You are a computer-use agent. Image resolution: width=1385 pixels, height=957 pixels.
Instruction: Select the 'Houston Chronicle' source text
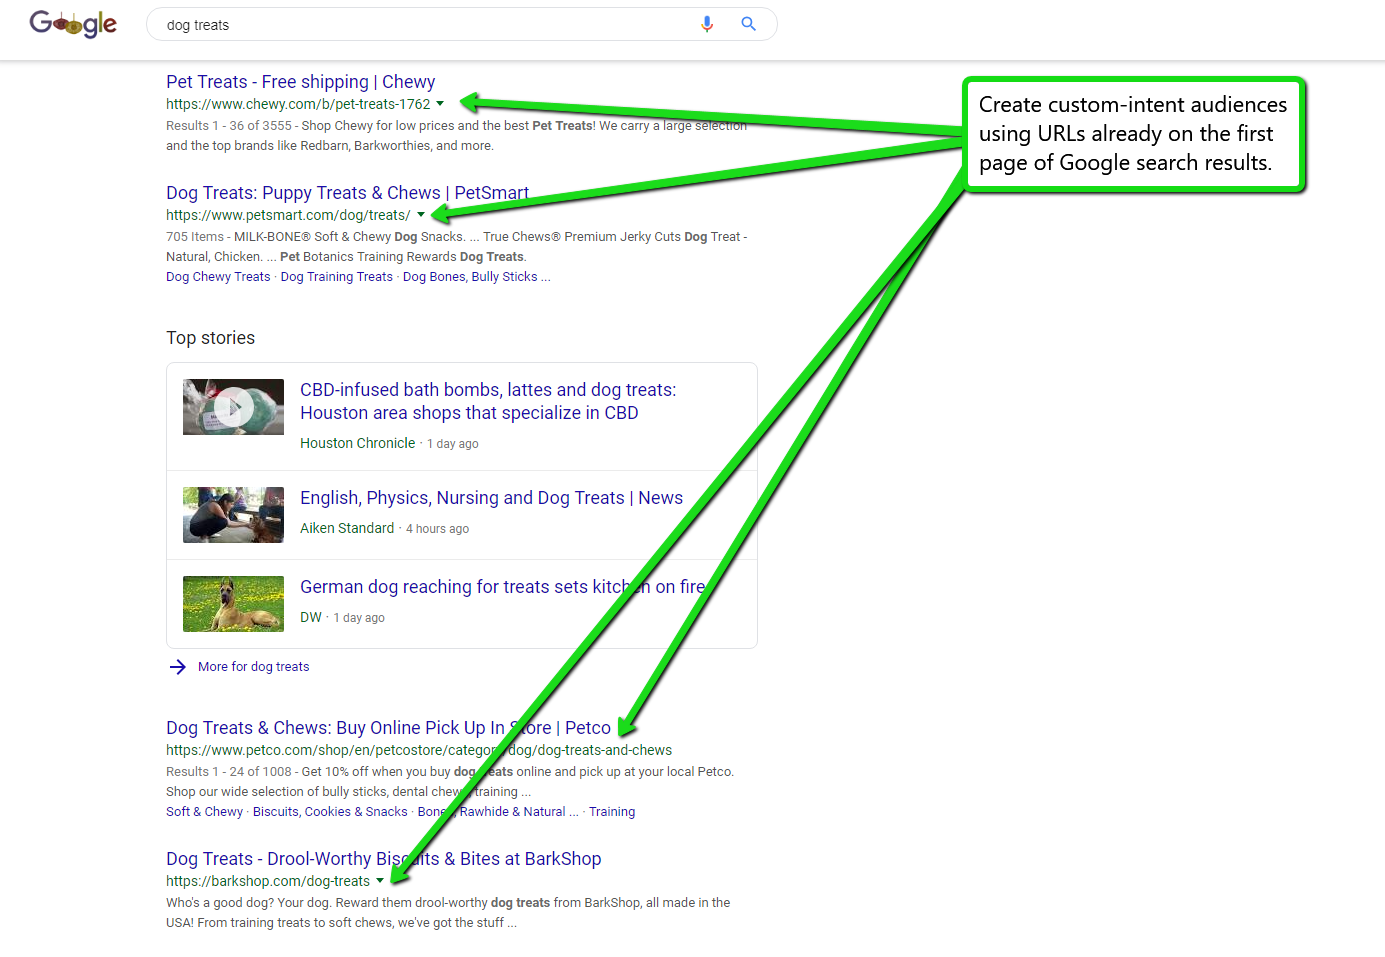357,443
